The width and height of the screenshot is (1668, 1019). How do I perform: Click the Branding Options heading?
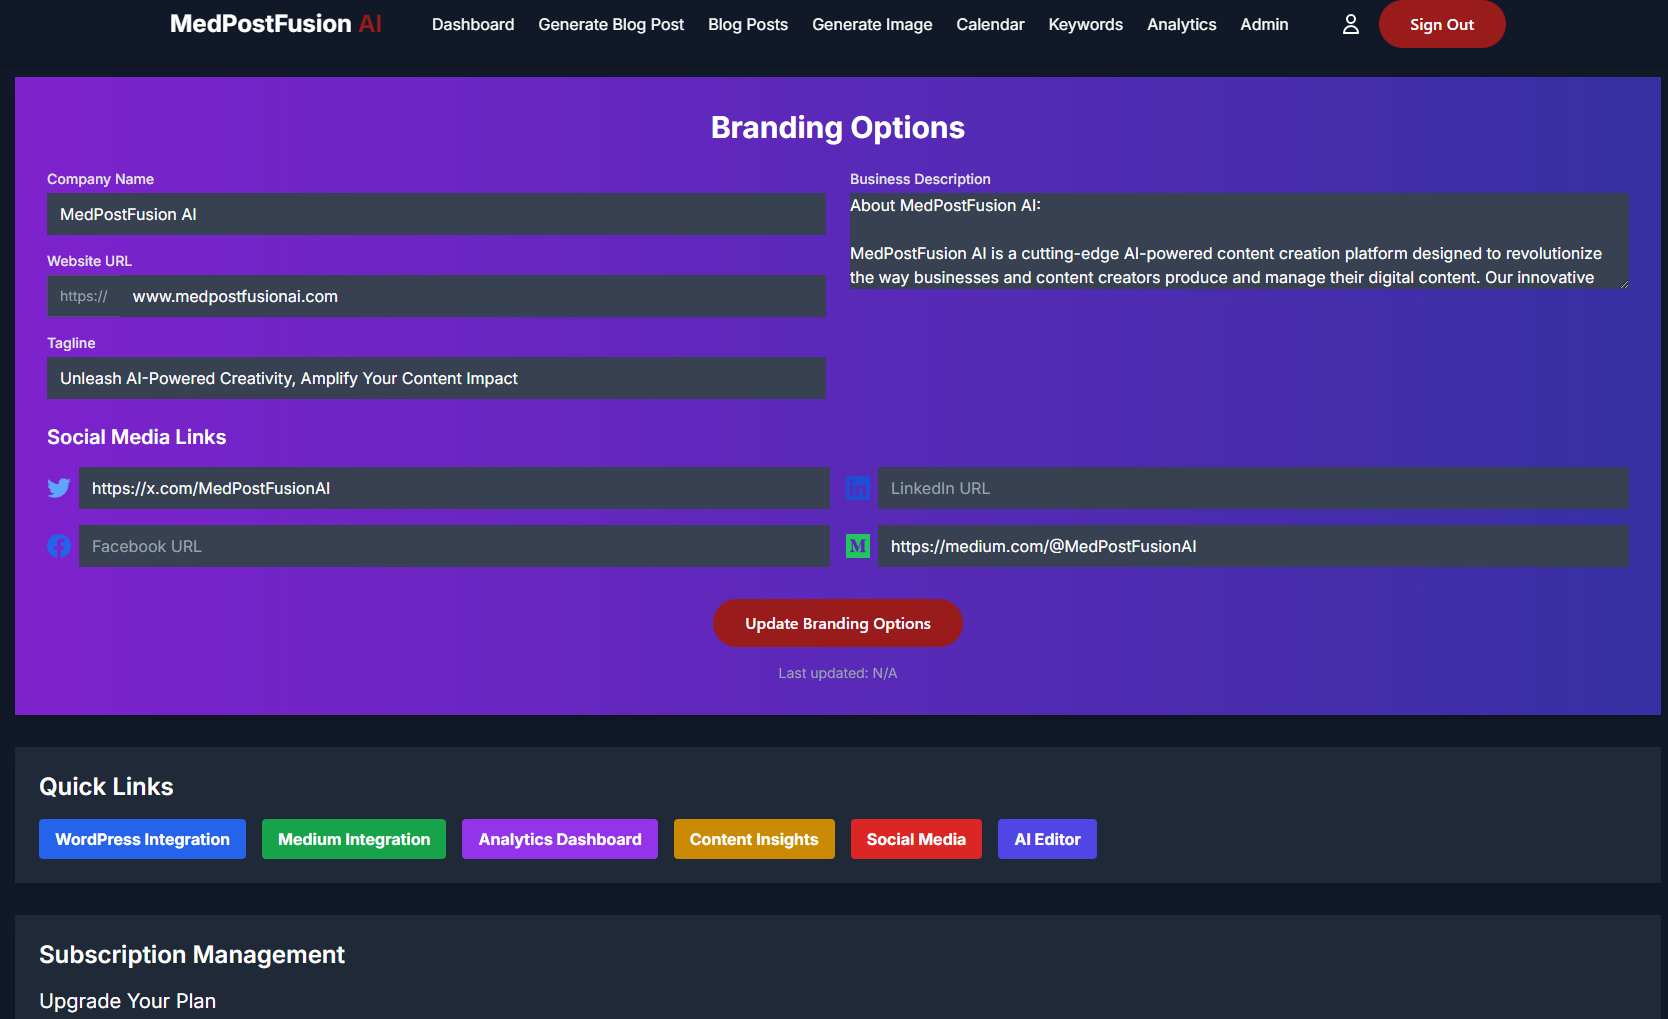coord(838,127)
